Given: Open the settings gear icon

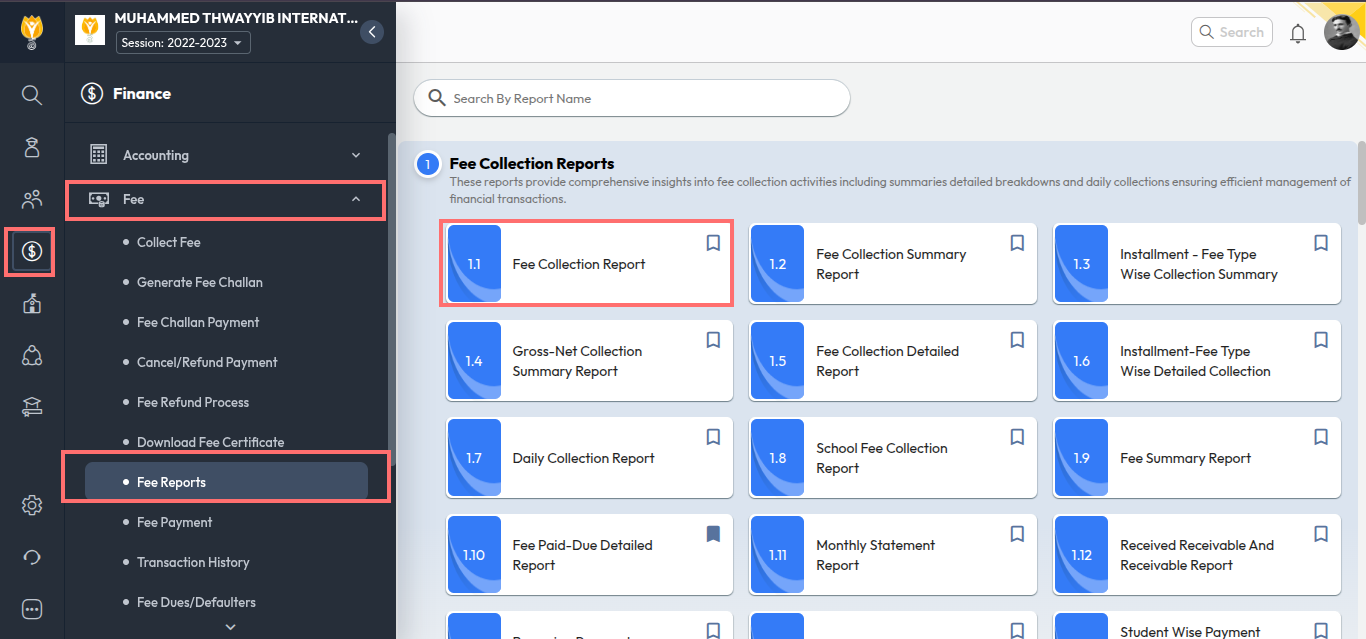Looking at the screenshot, I should point(32,505).
